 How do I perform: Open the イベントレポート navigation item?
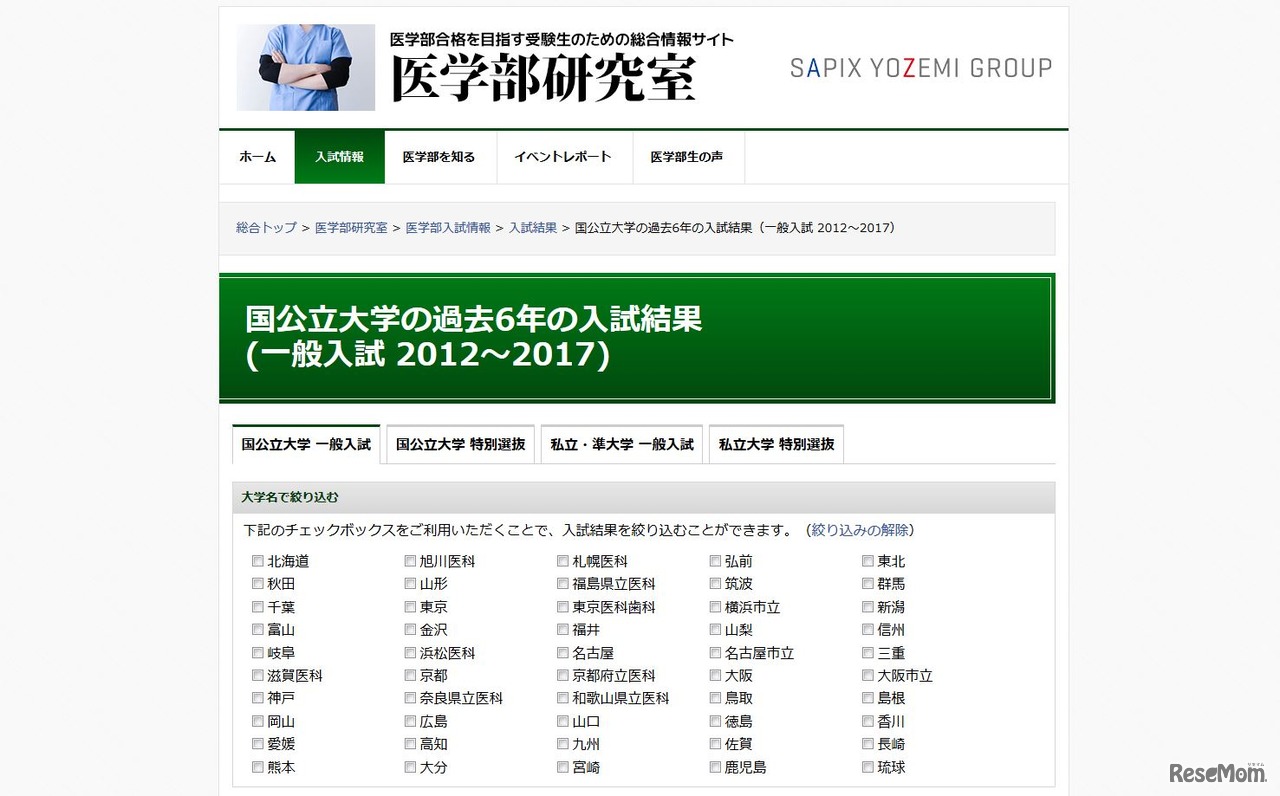[564, 157]
